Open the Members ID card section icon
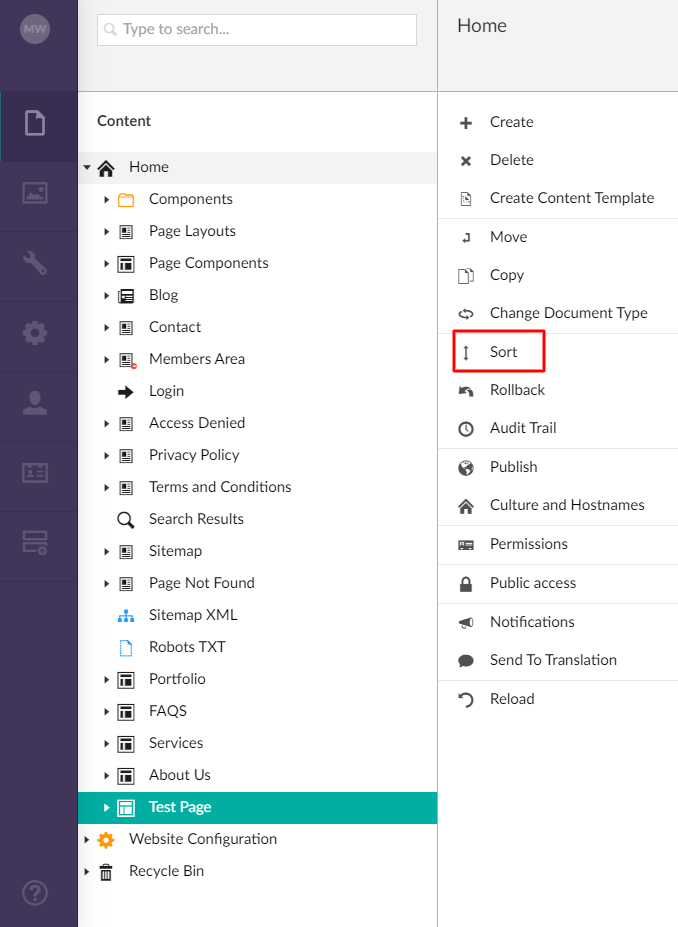Screen dimensions: 678x927 click(35, 473)
